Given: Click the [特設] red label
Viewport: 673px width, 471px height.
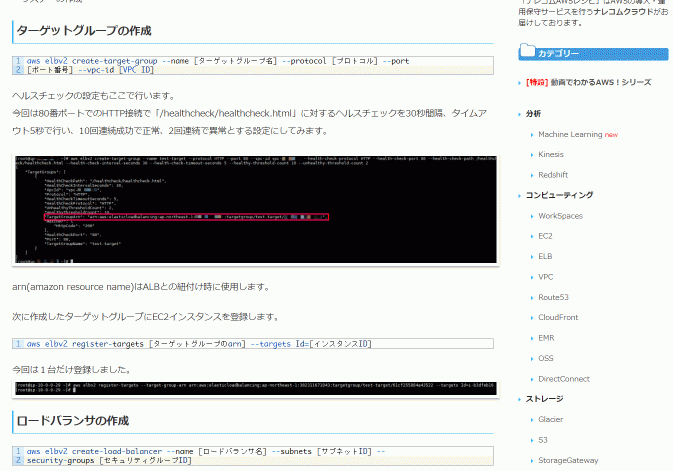Looking at the screenshot, I should click(537, 82).
